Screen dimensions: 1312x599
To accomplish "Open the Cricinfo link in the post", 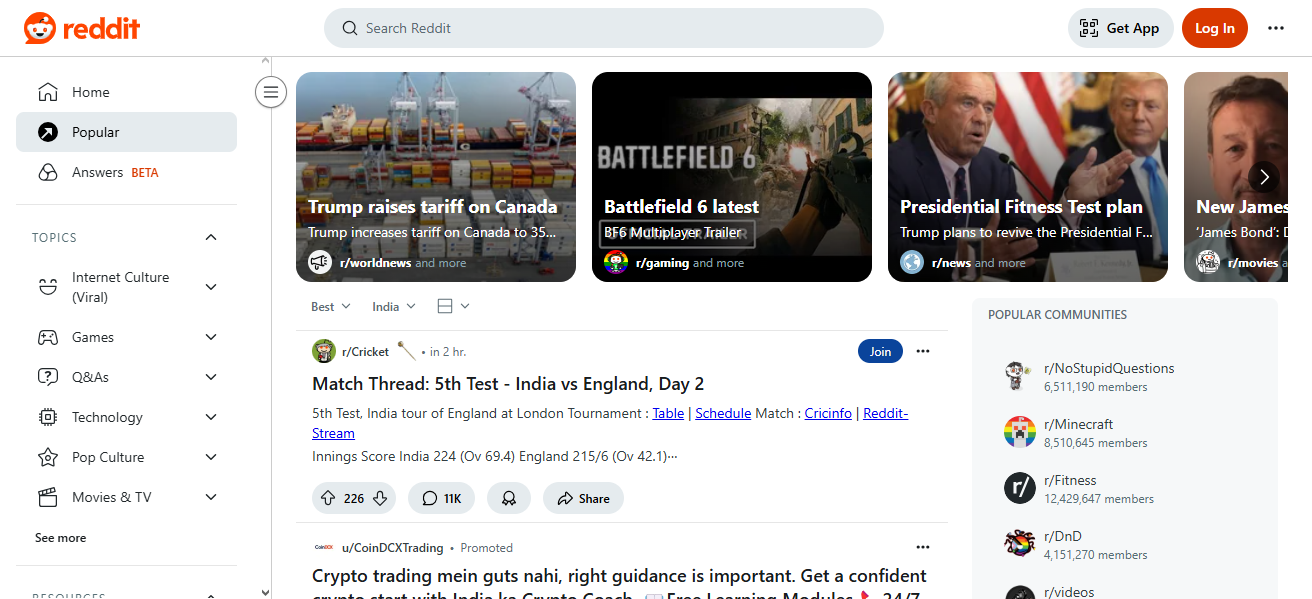I will [828, 413].
